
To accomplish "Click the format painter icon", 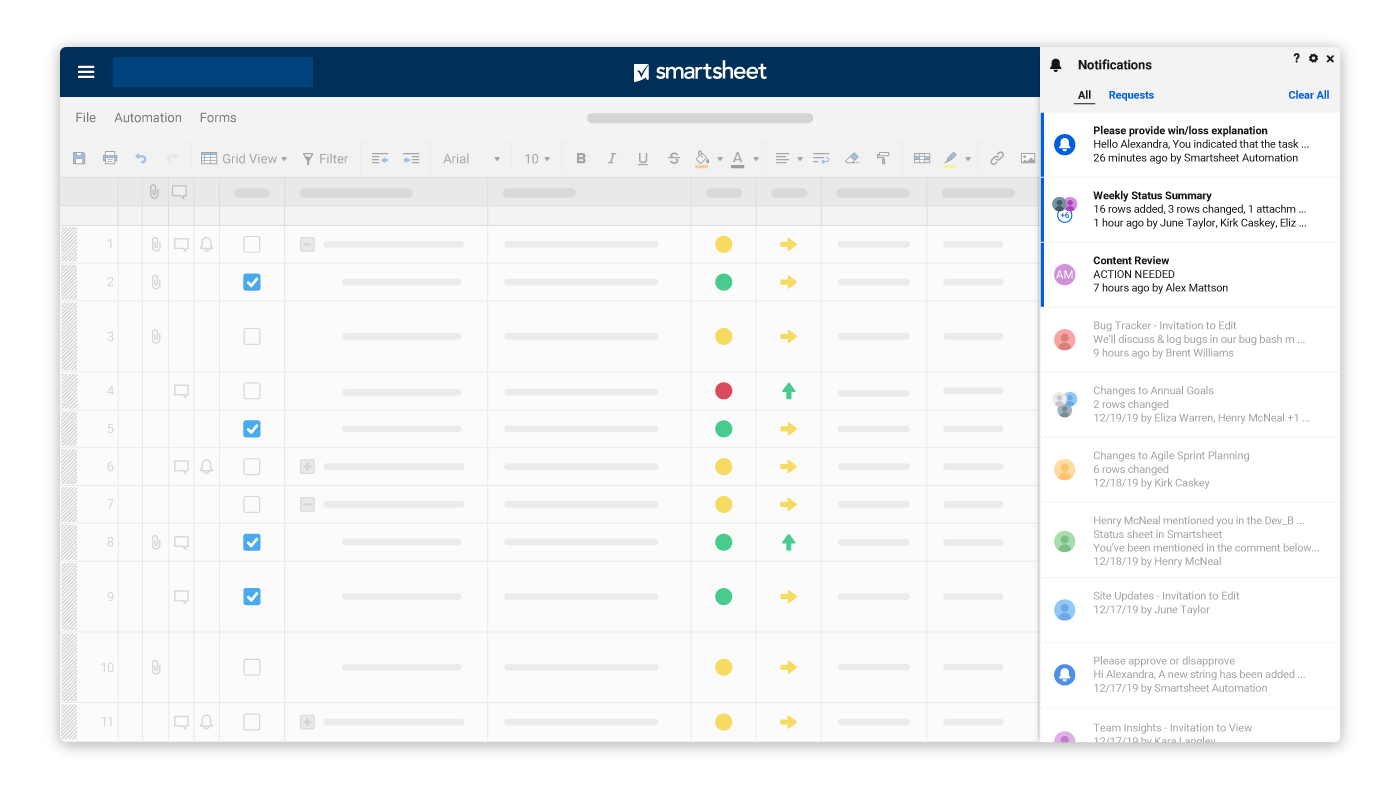I will pyautogui.click(x=883, y=158).
